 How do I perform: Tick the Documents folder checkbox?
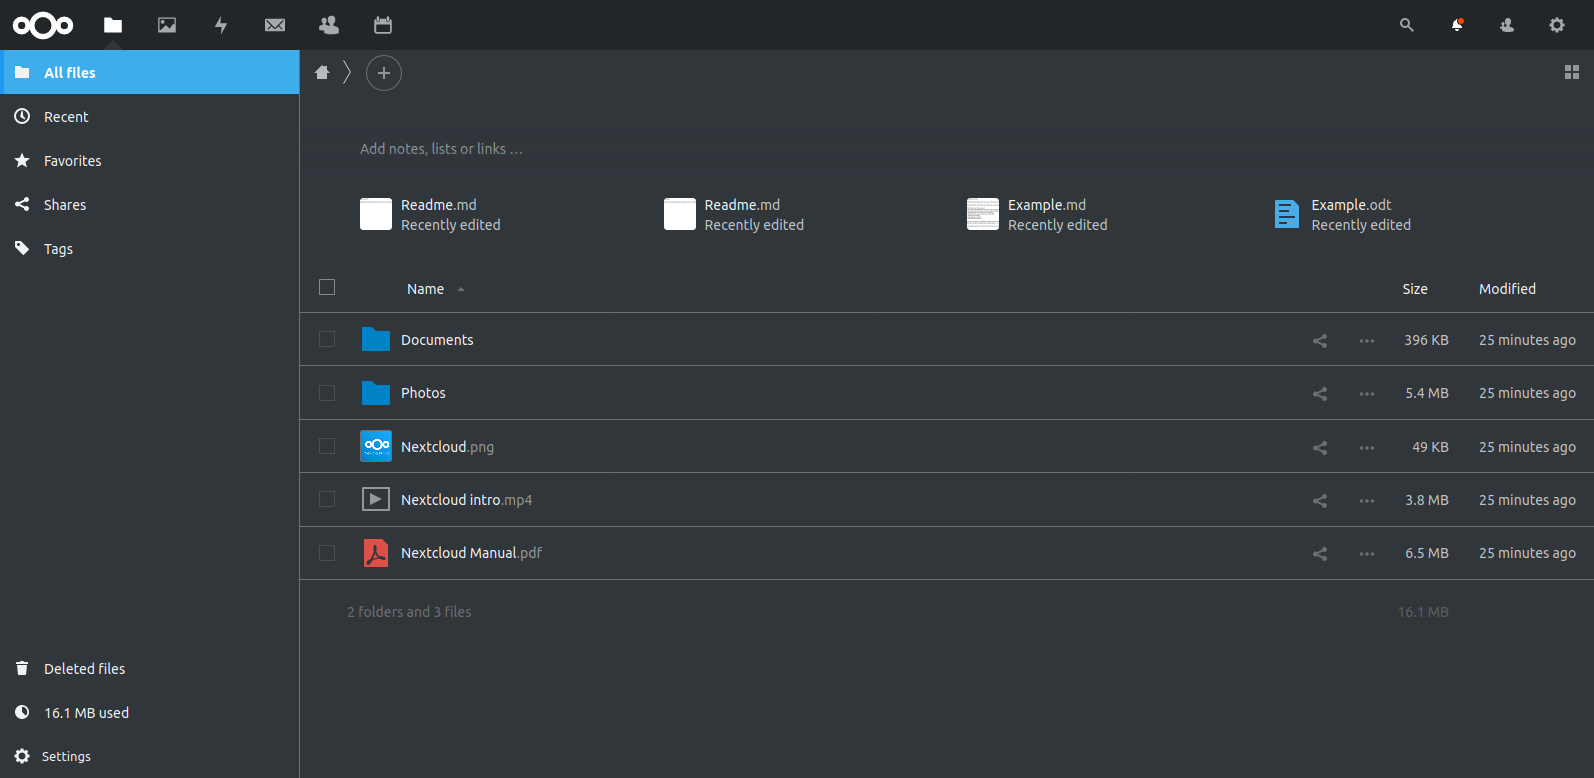click(x=327, y=339)
